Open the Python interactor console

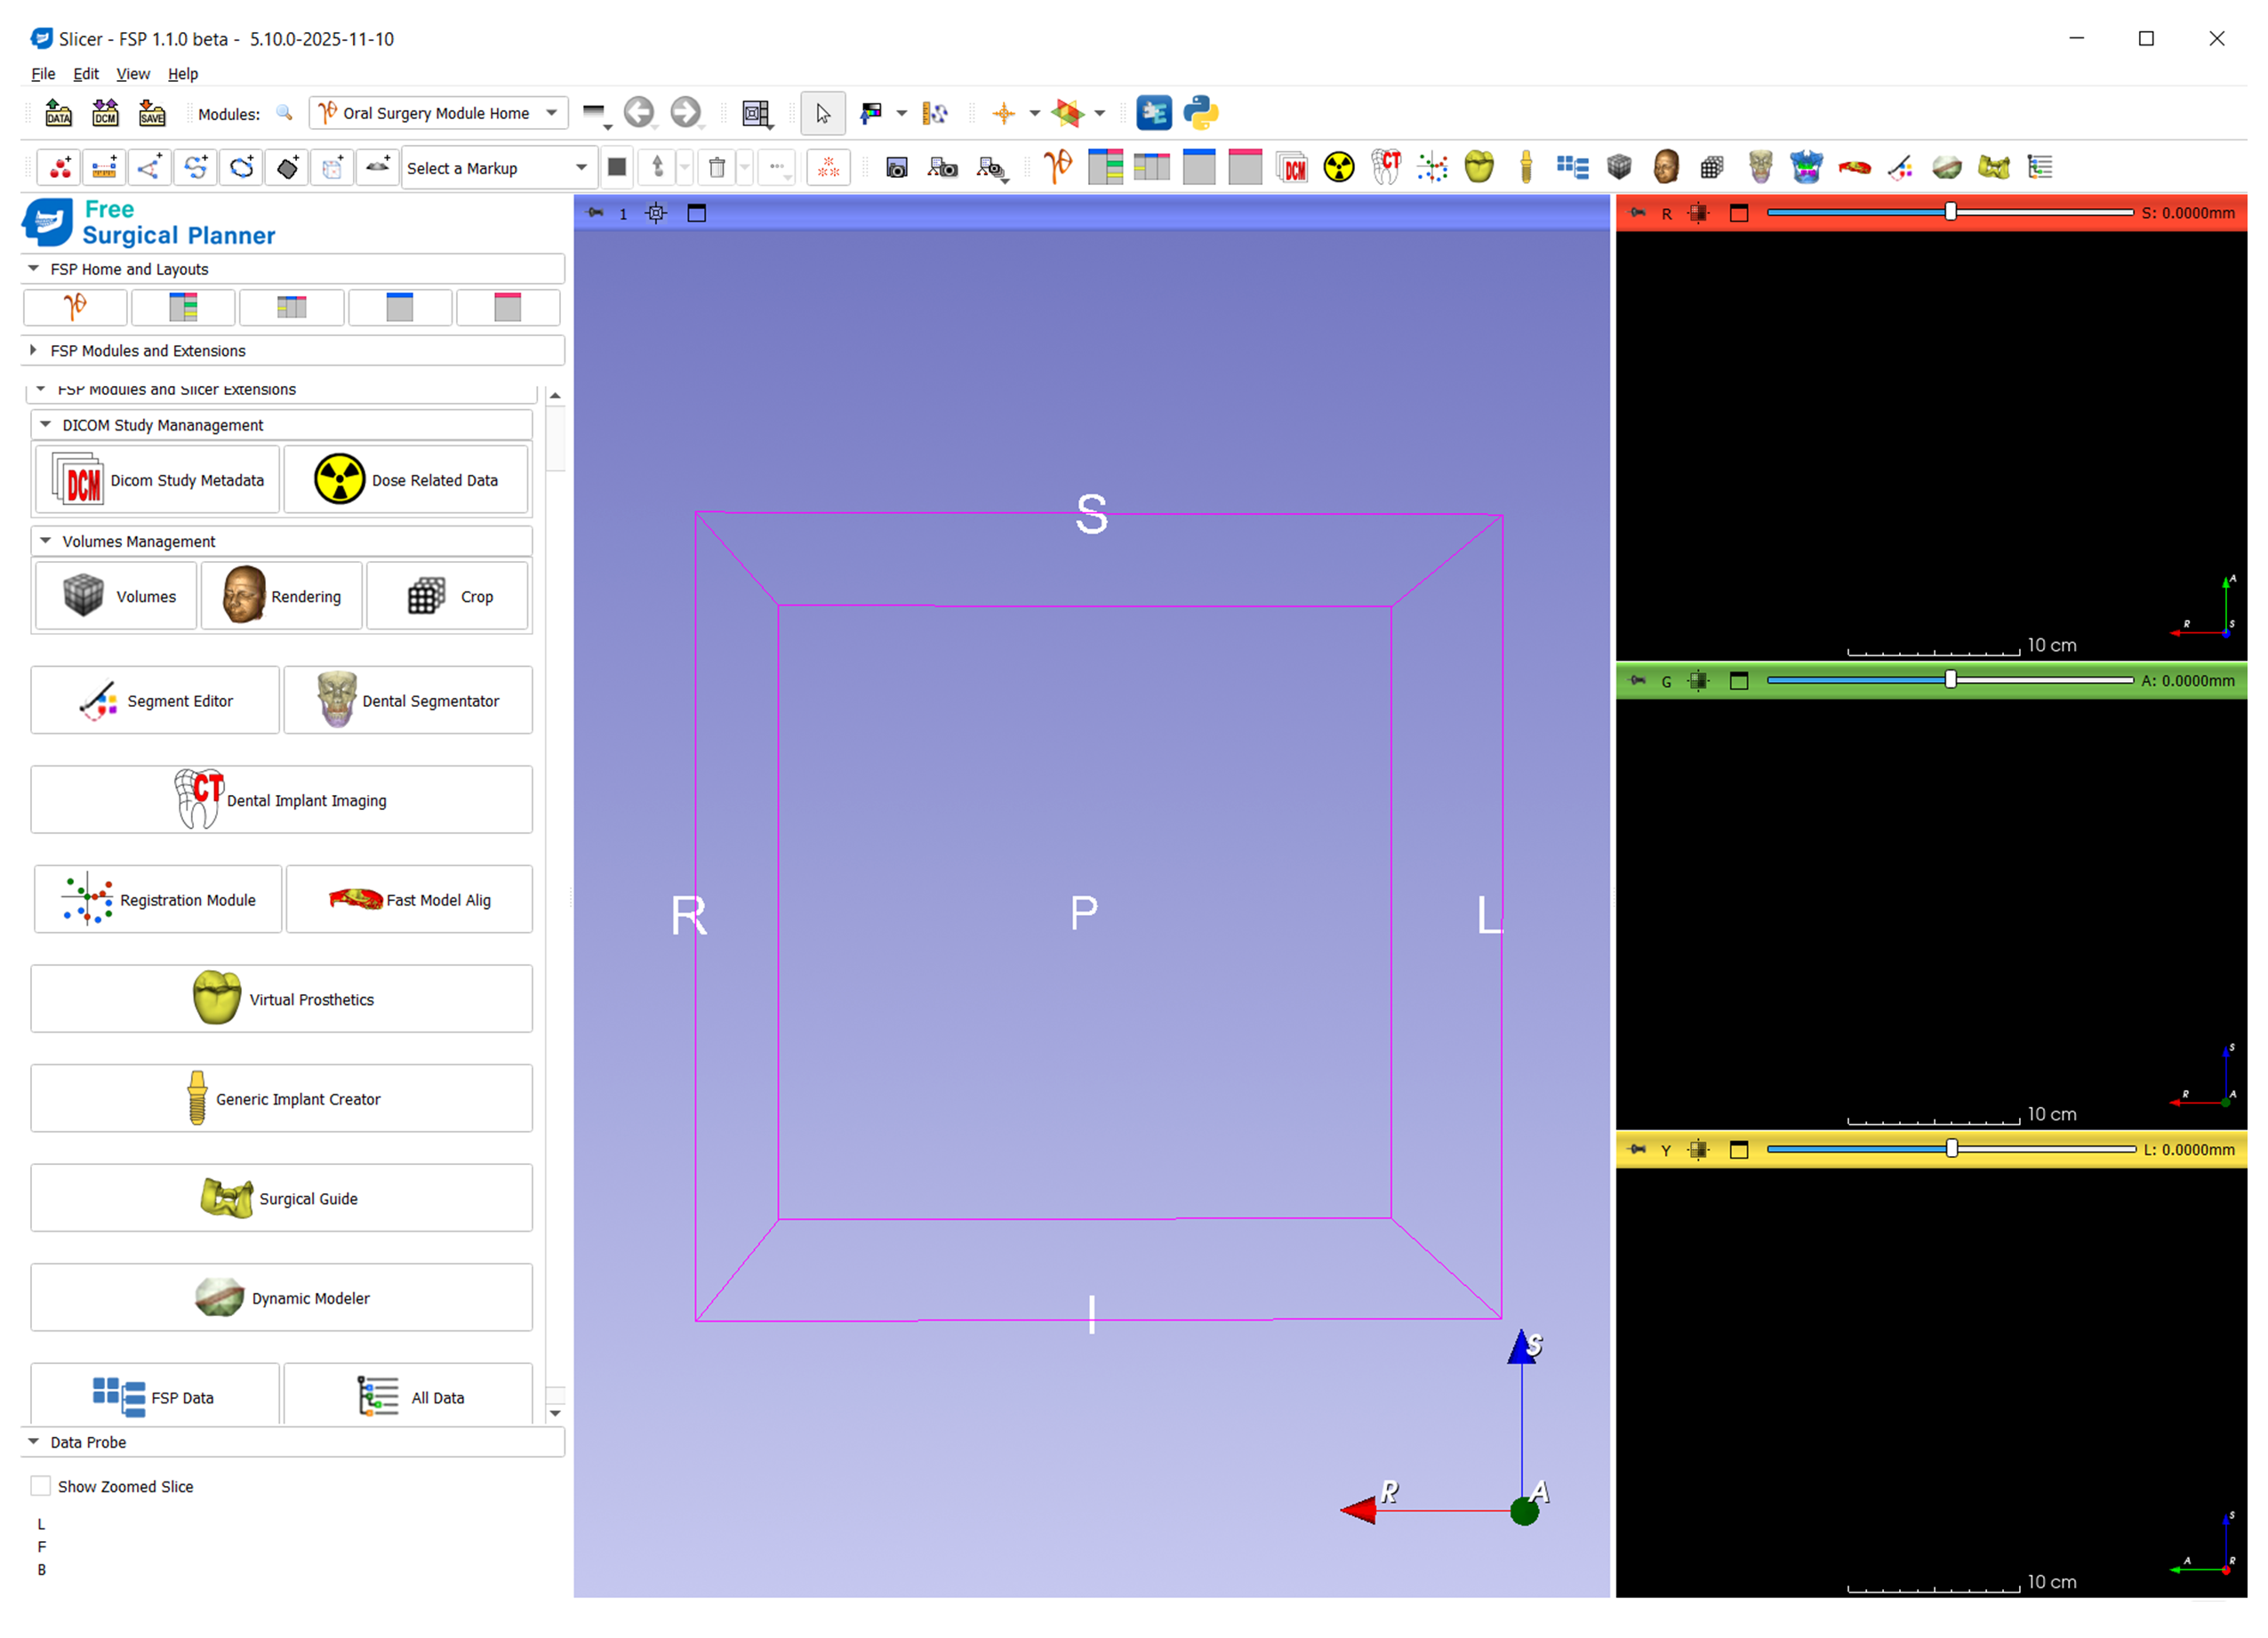1201,113
